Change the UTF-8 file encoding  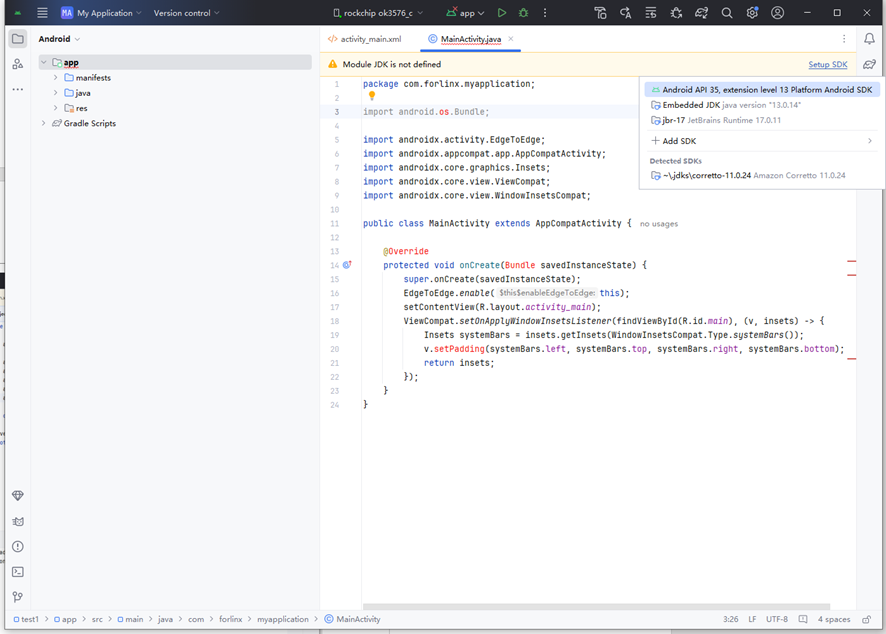tap(777, 619)
